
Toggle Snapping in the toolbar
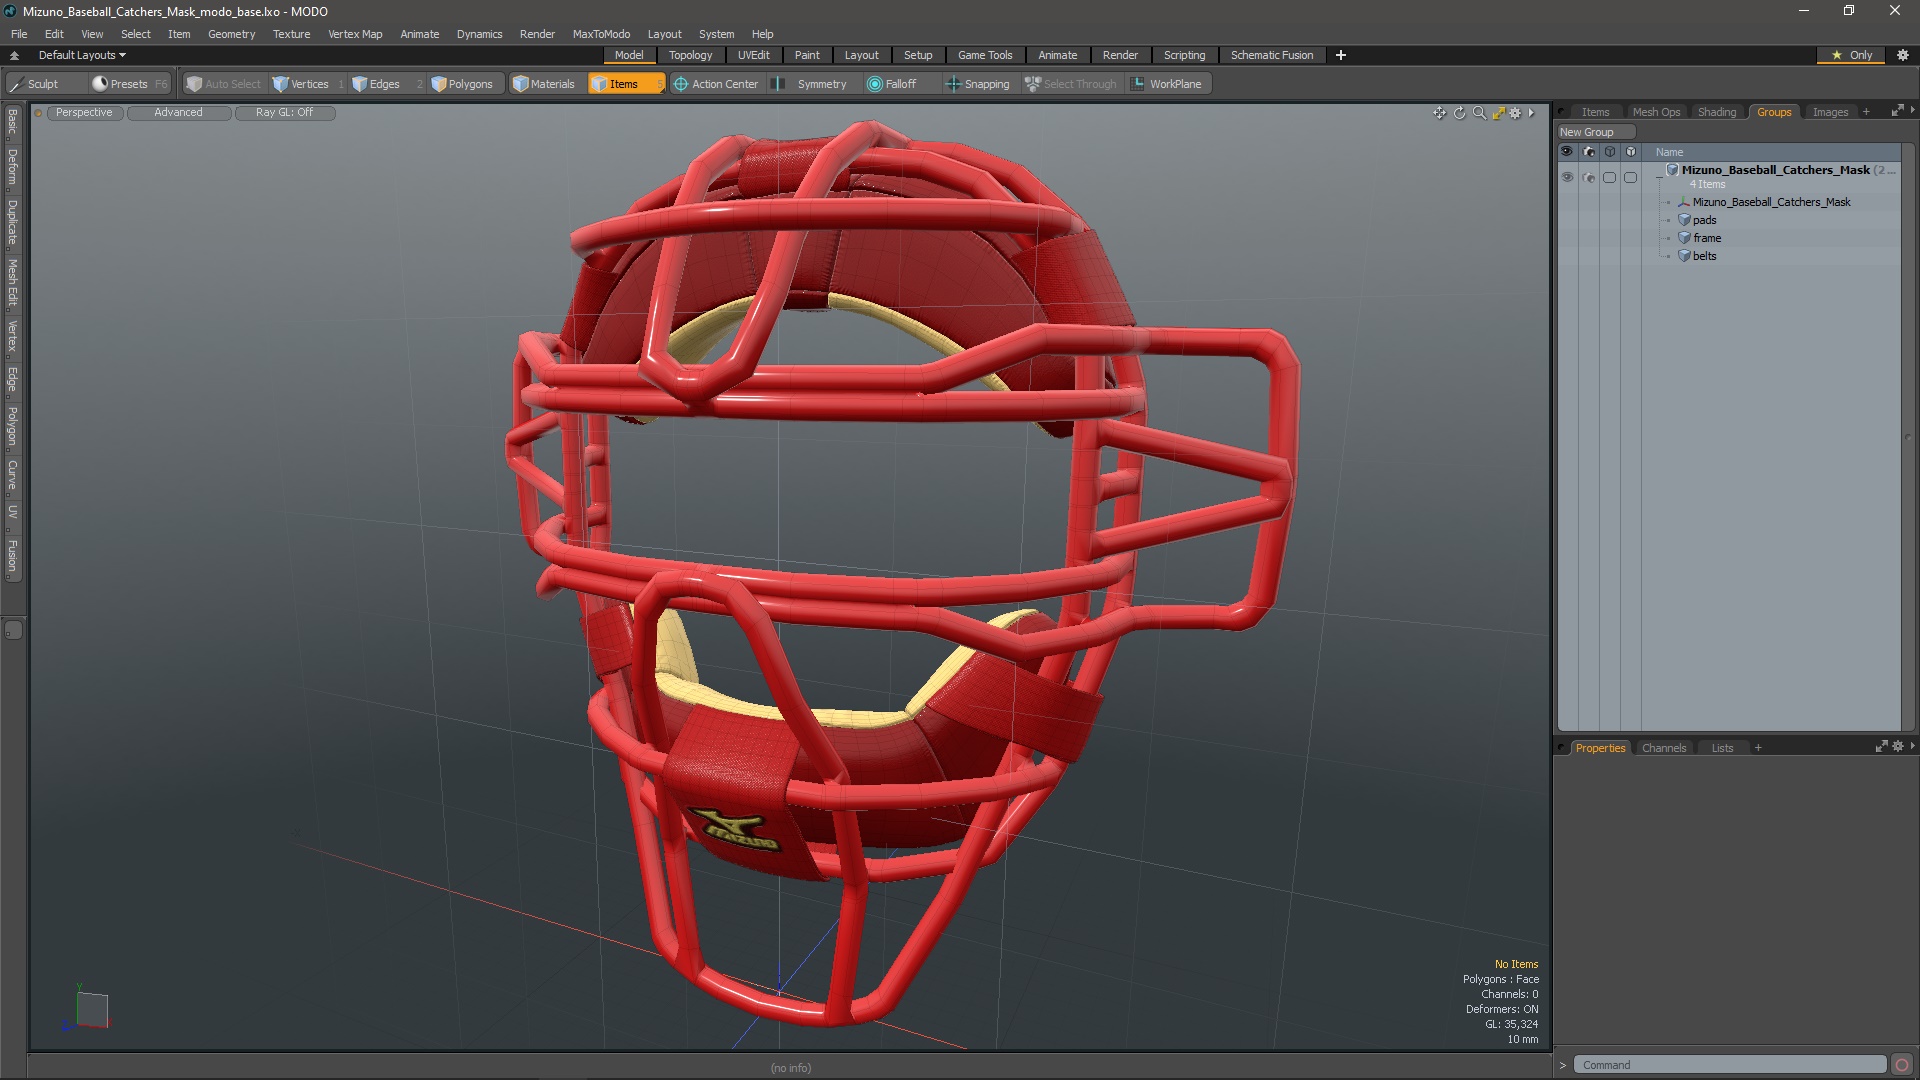click(x=977, y=84)
